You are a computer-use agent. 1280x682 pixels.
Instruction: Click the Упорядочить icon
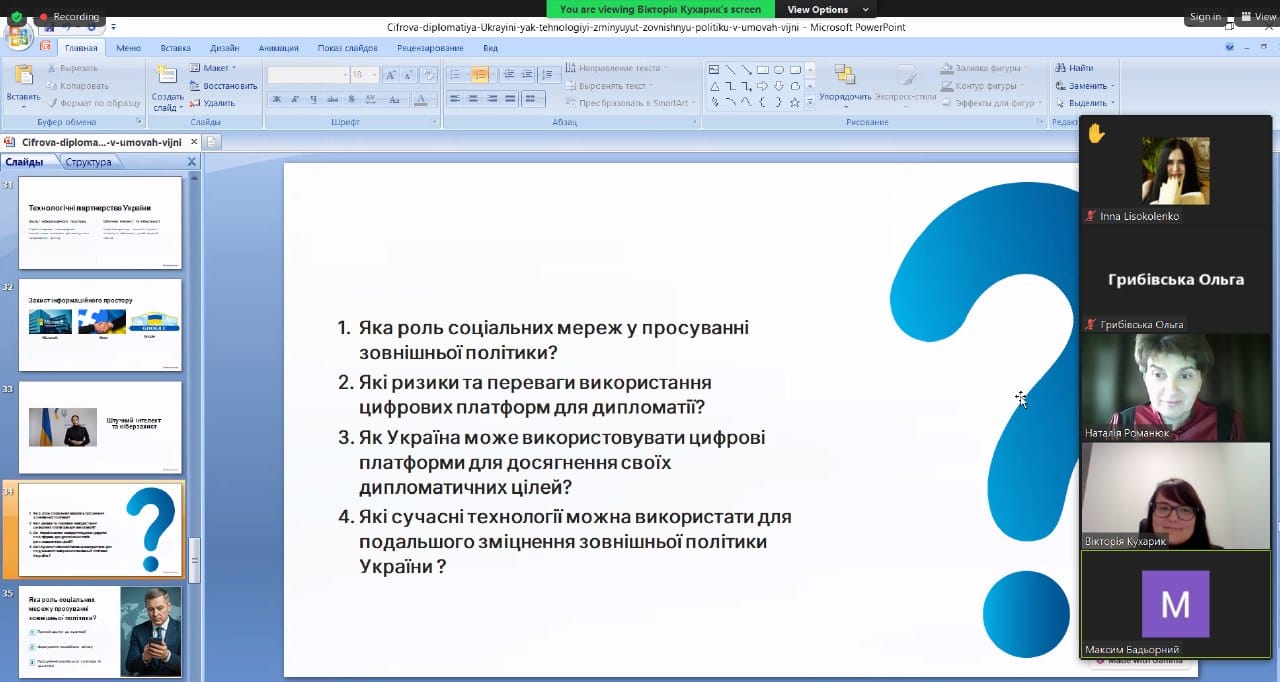846,75
